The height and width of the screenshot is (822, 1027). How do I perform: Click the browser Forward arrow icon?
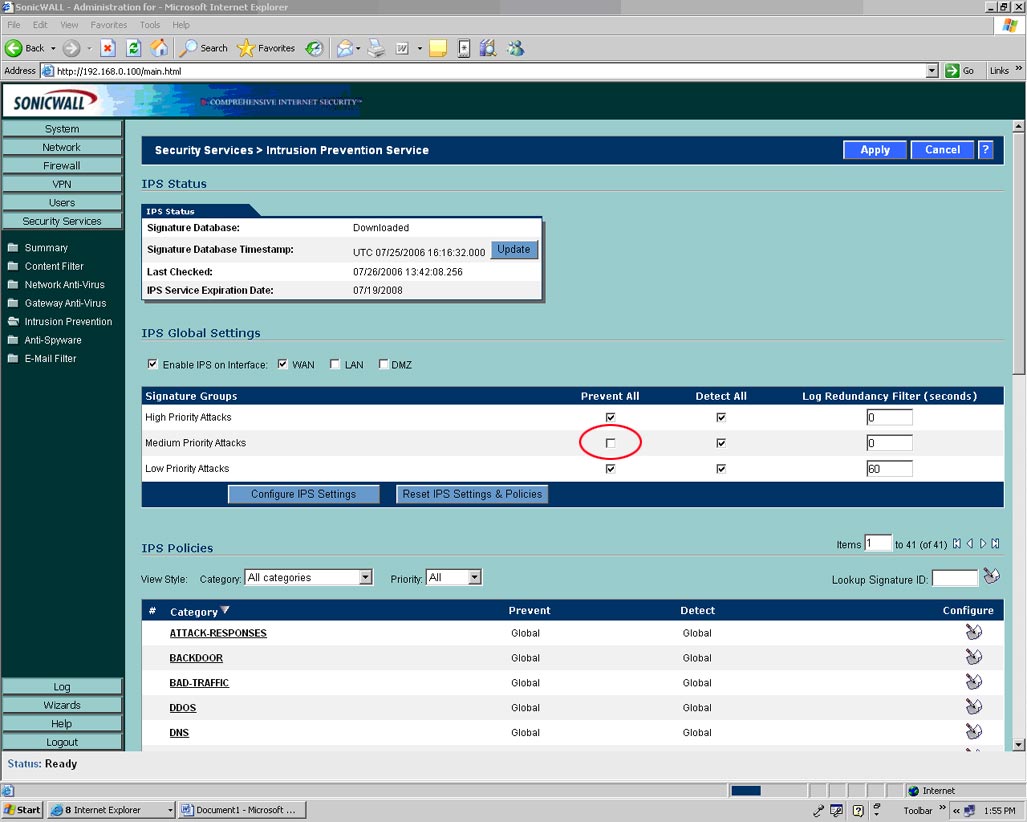coord(71,48)
